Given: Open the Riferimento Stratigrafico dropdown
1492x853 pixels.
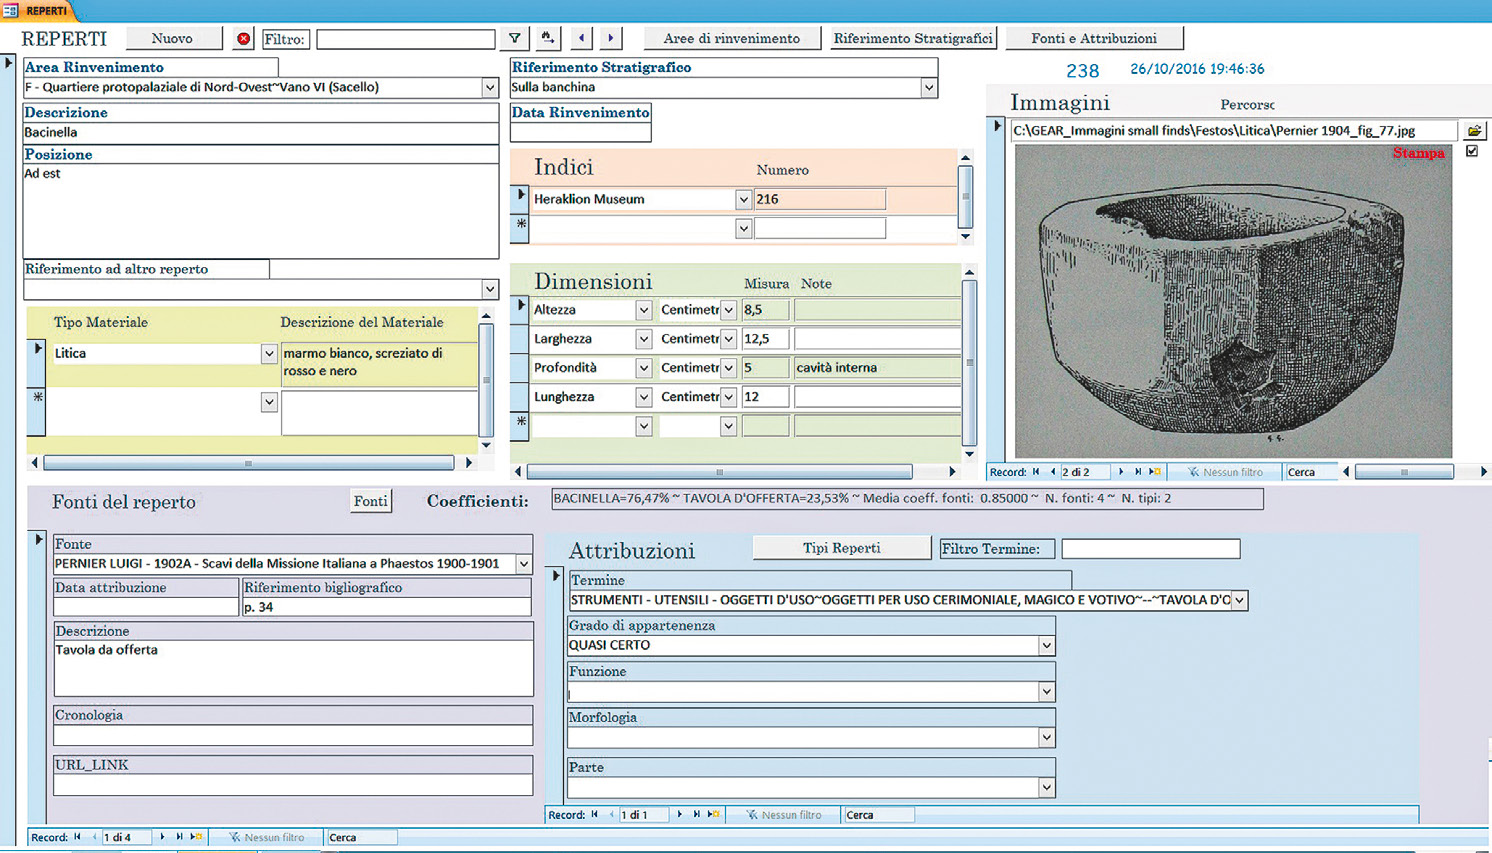Looking at the screenshot, I should click(929, 88).
